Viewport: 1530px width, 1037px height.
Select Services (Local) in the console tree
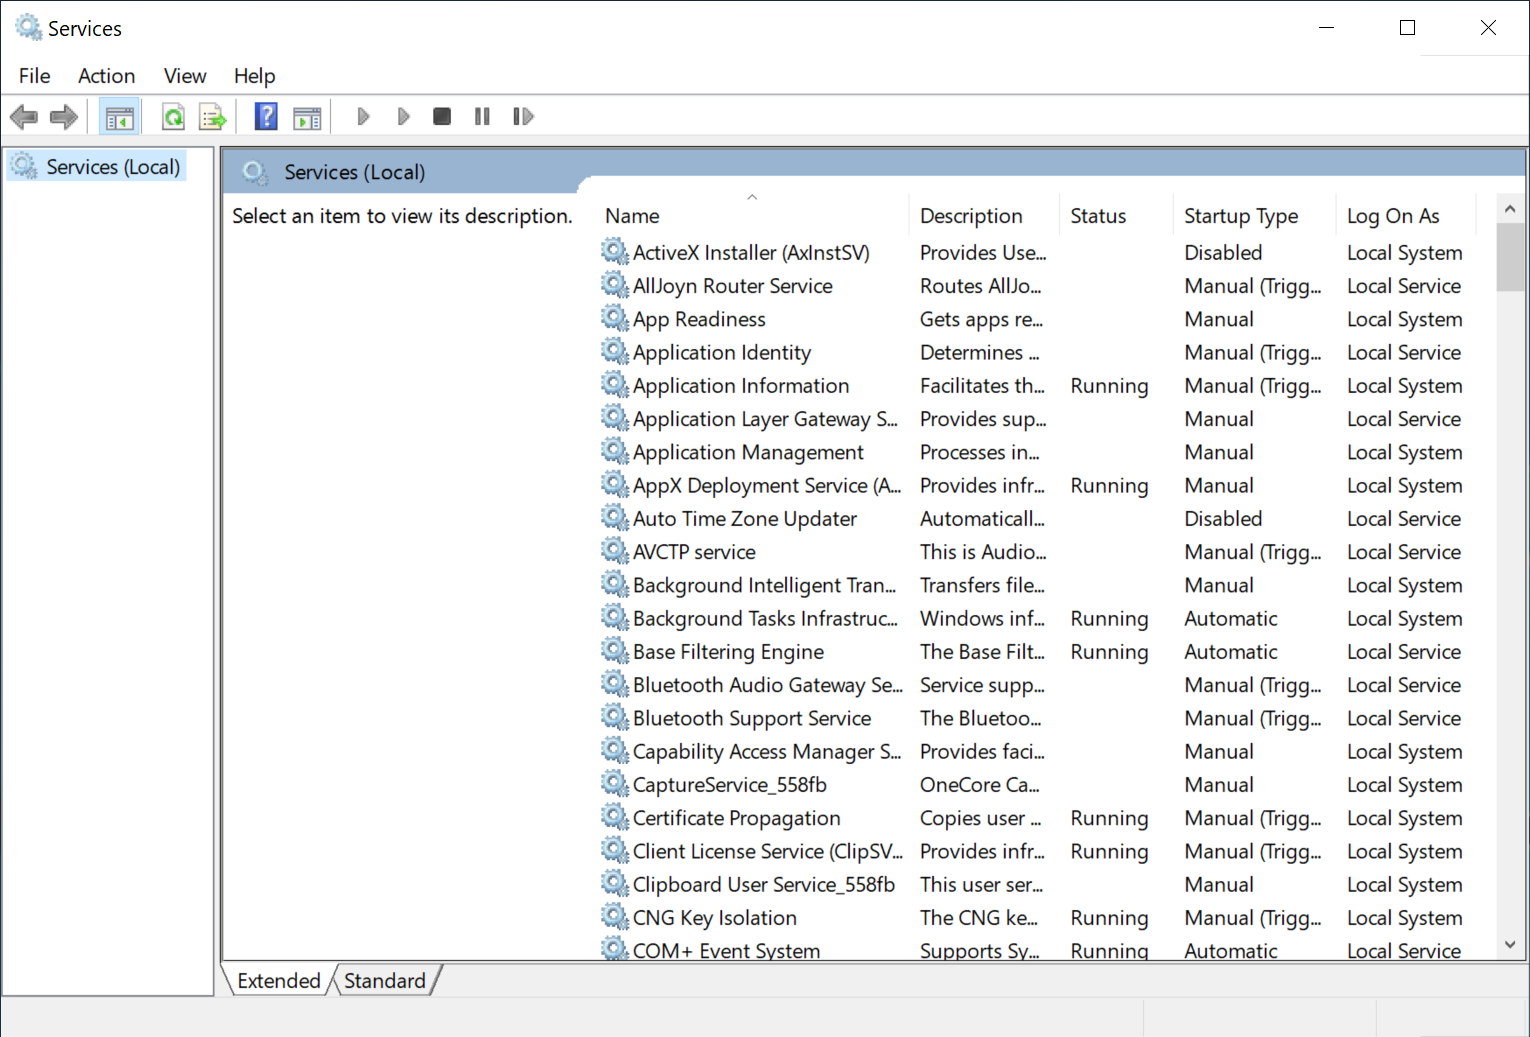(x=112, y=167)
